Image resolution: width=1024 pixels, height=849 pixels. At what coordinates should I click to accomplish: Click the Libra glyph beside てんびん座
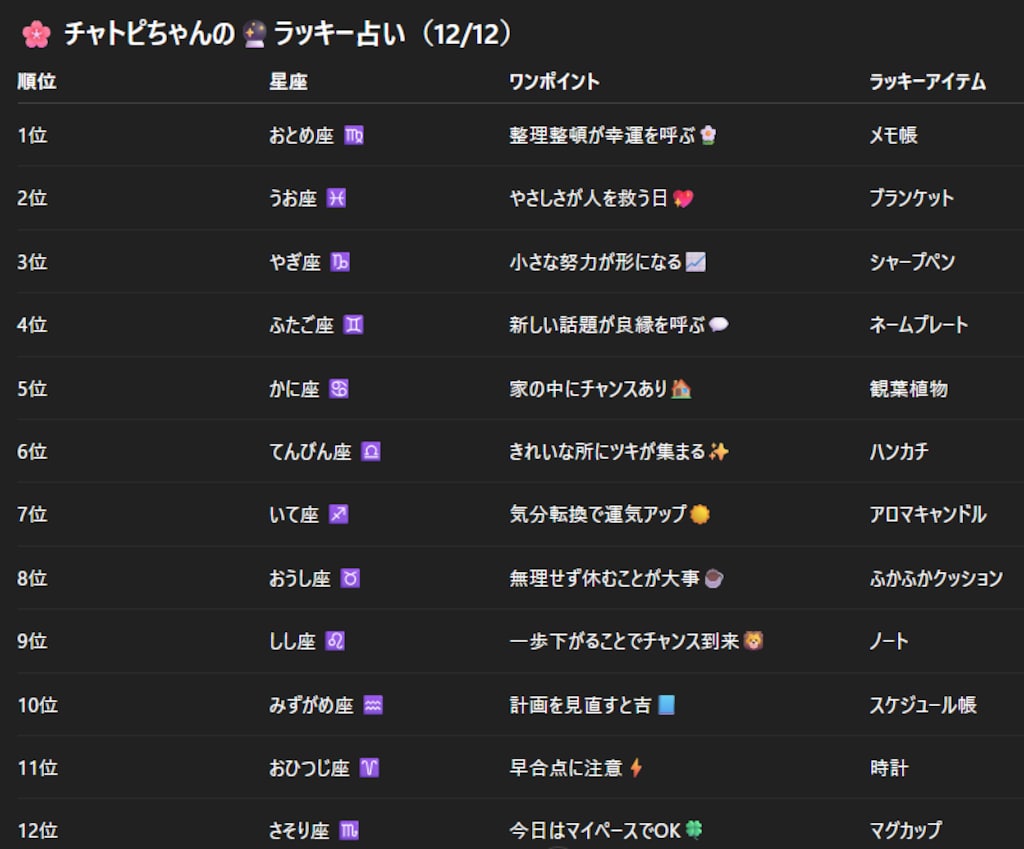pyautogui.click(x=370, y=452)
